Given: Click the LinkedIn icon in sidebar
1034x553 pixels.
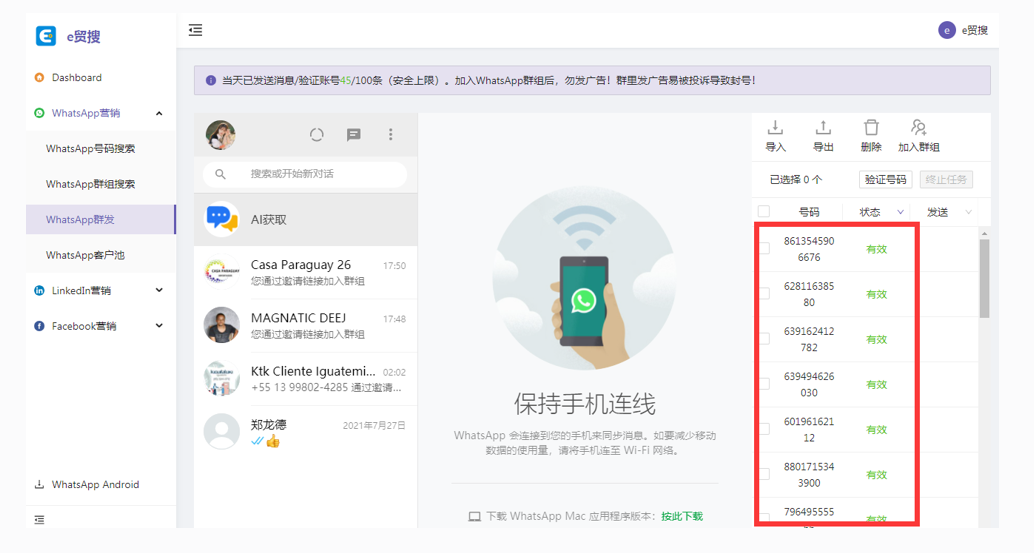Looking at the screenshot, I should pyautogui.click(x=40, y=291).
